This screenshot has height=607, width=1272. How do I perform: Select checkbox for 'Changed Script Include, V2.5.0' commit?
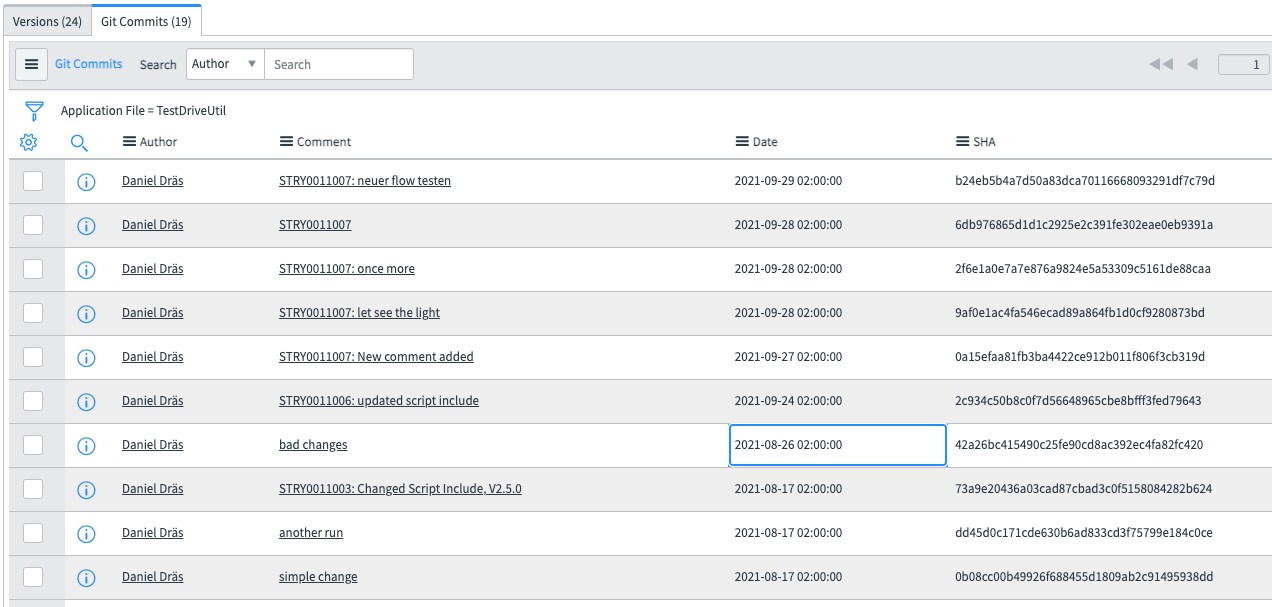pyautogui.click(x=33, y=489)
